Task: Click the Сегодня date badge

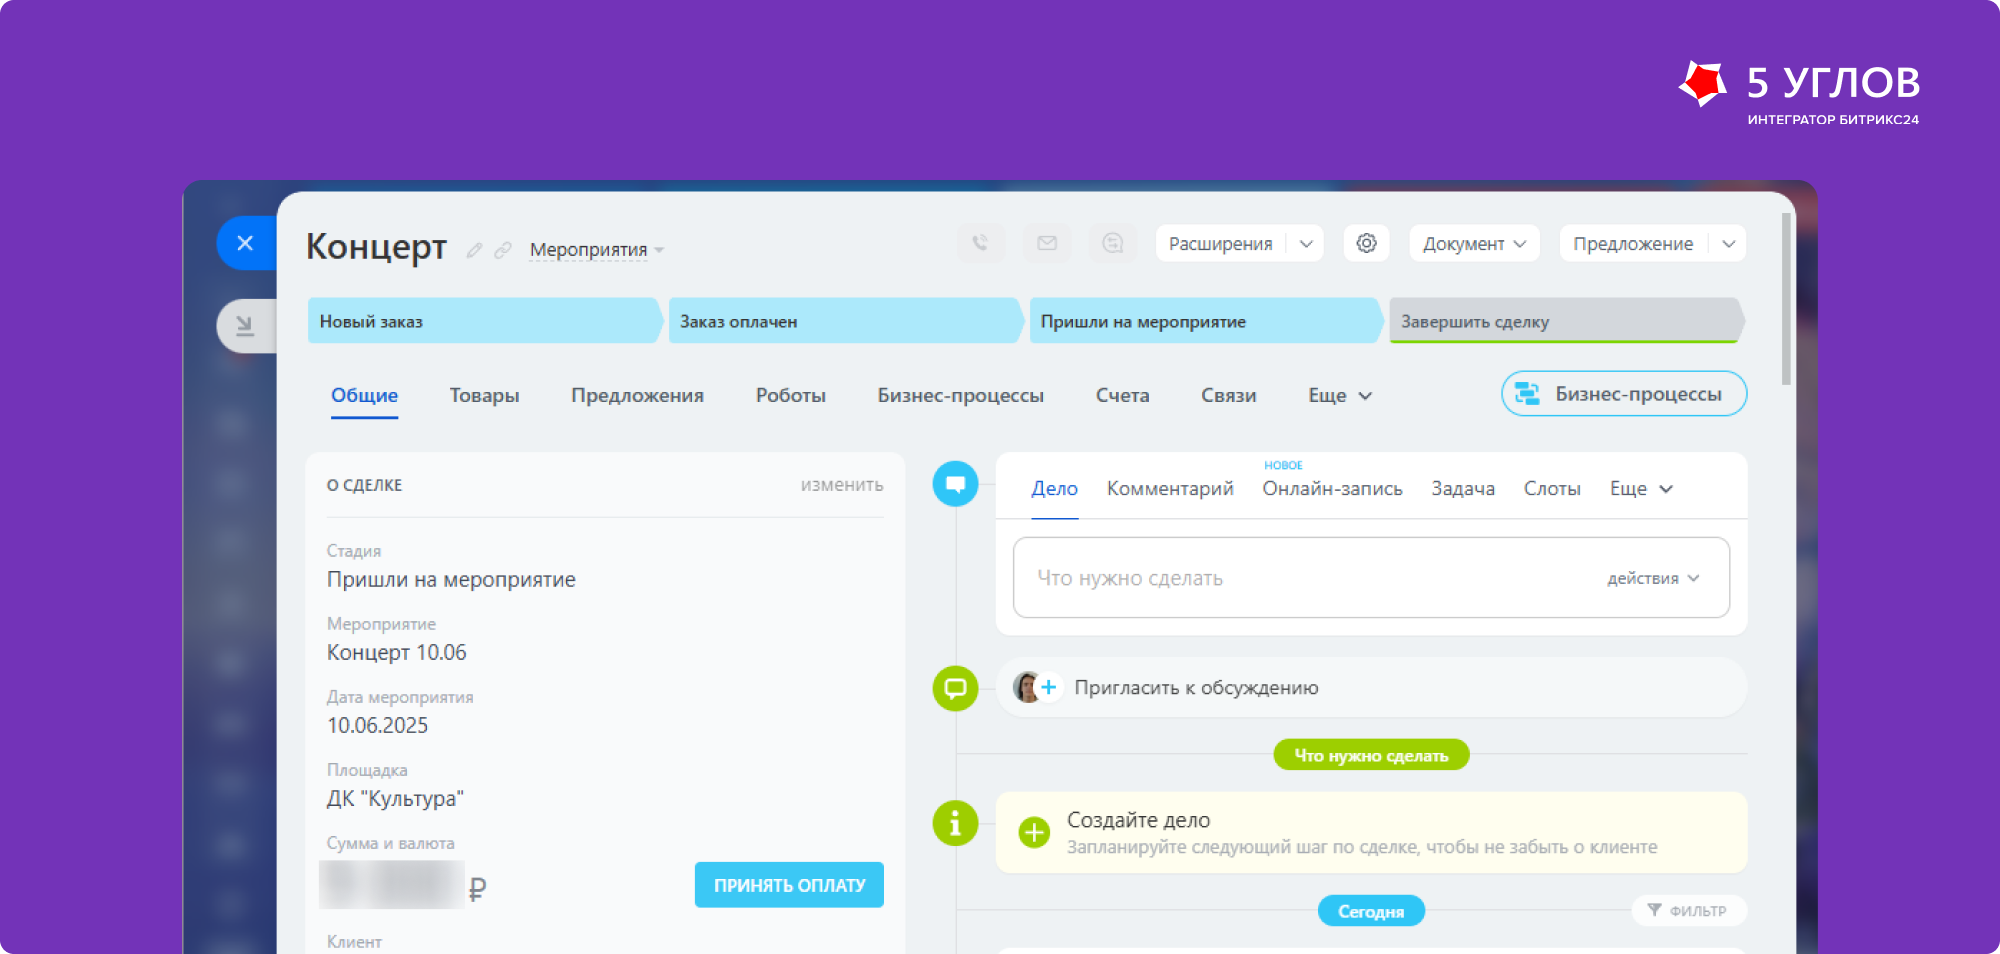Action: click(1371, 911)
